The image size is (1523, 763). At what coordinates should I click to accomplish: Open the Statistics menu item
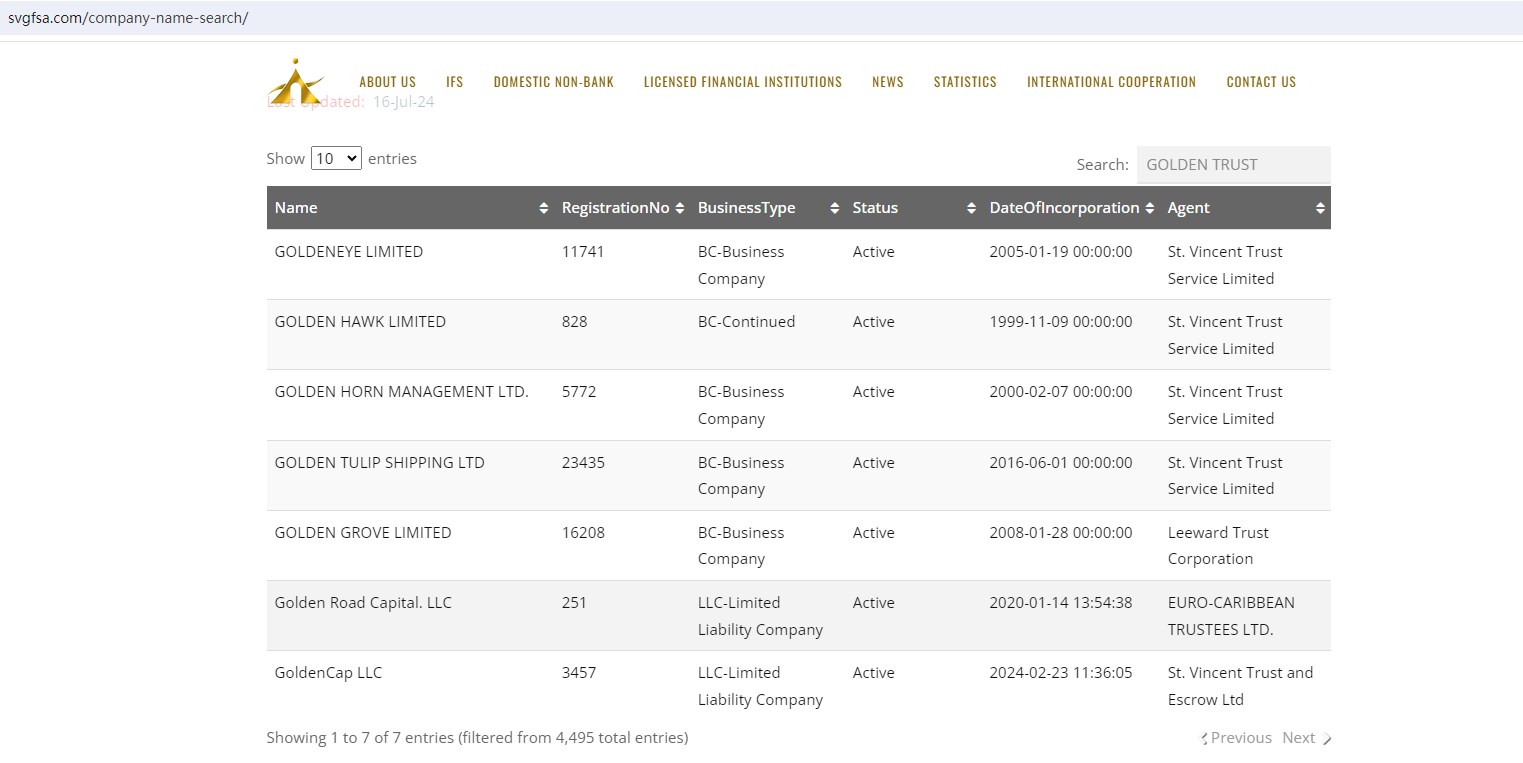pos(965,82)
